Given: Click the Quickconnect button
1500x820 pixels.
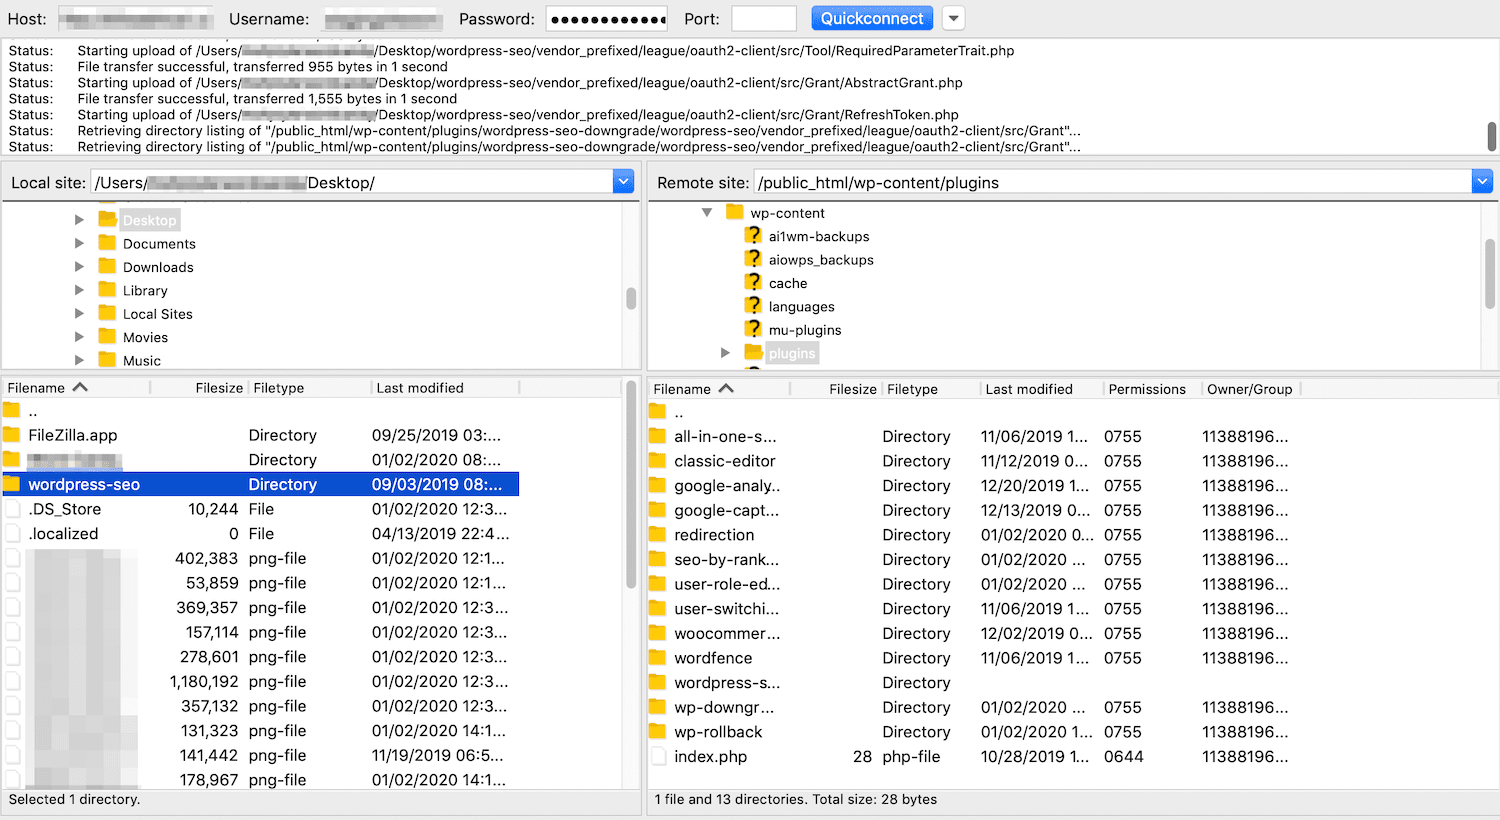Looking at the screenshot, I should [x=871, y=17].
